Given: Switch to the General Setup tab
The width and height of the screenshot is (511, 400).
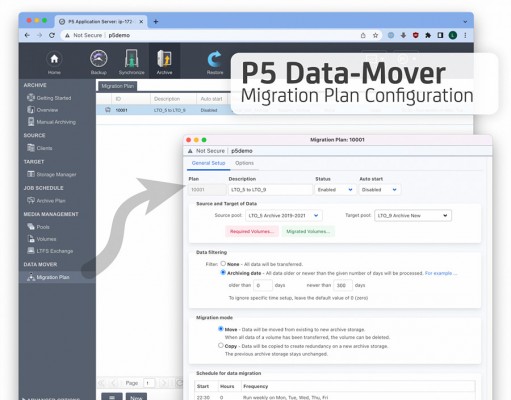Looking at the screenshot, I should coord(208,163).
